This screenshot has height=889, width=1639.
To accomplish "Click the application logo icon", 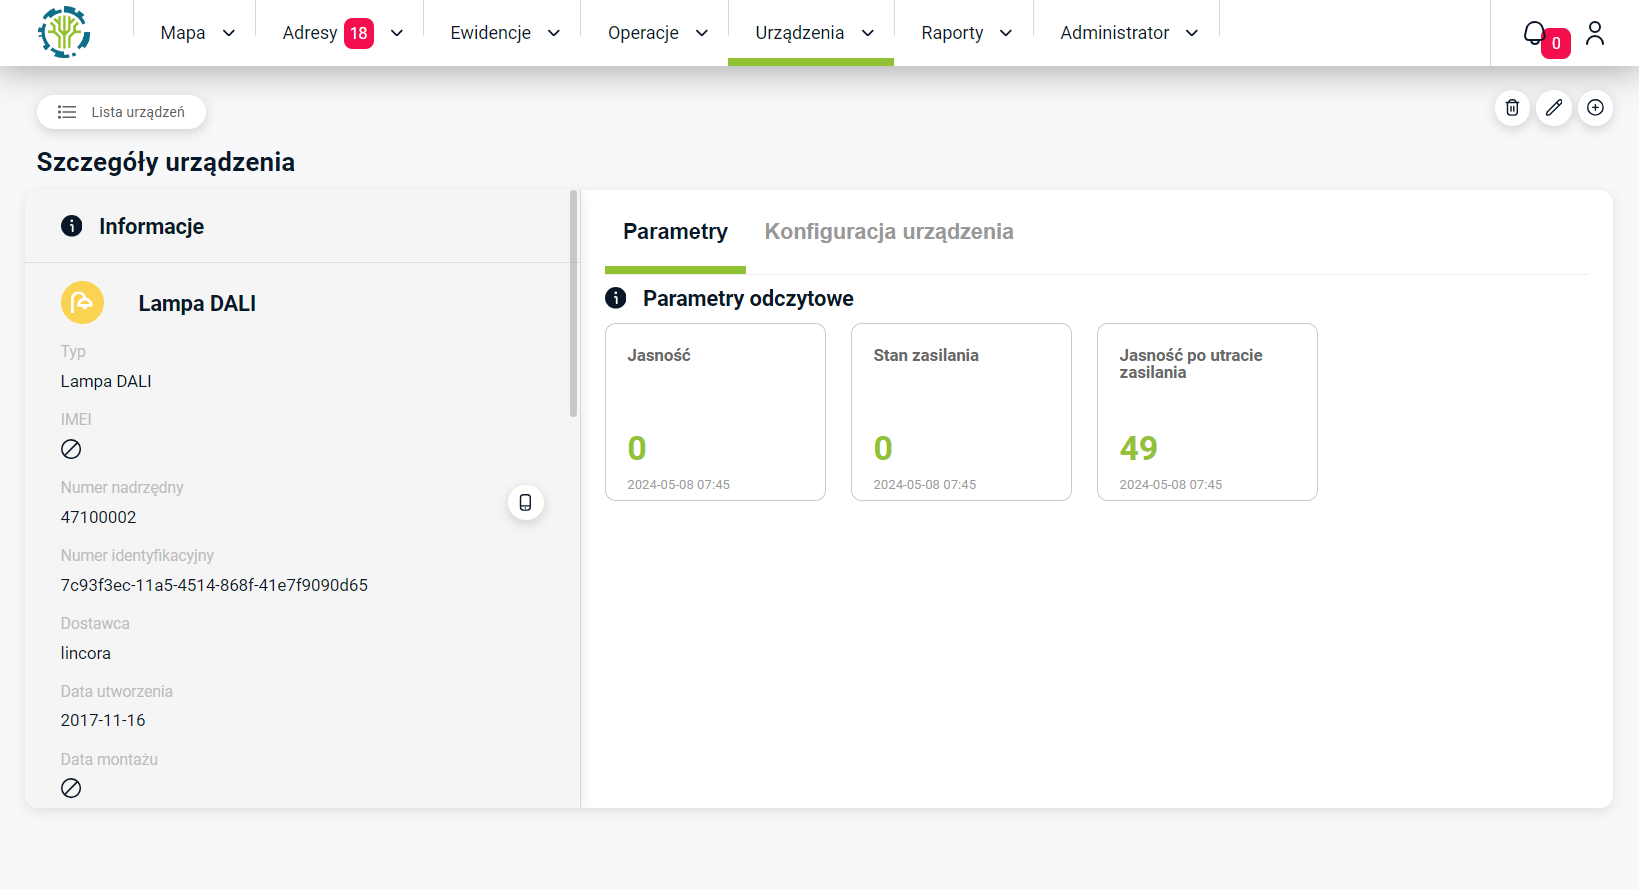I will tap(64, 32).
